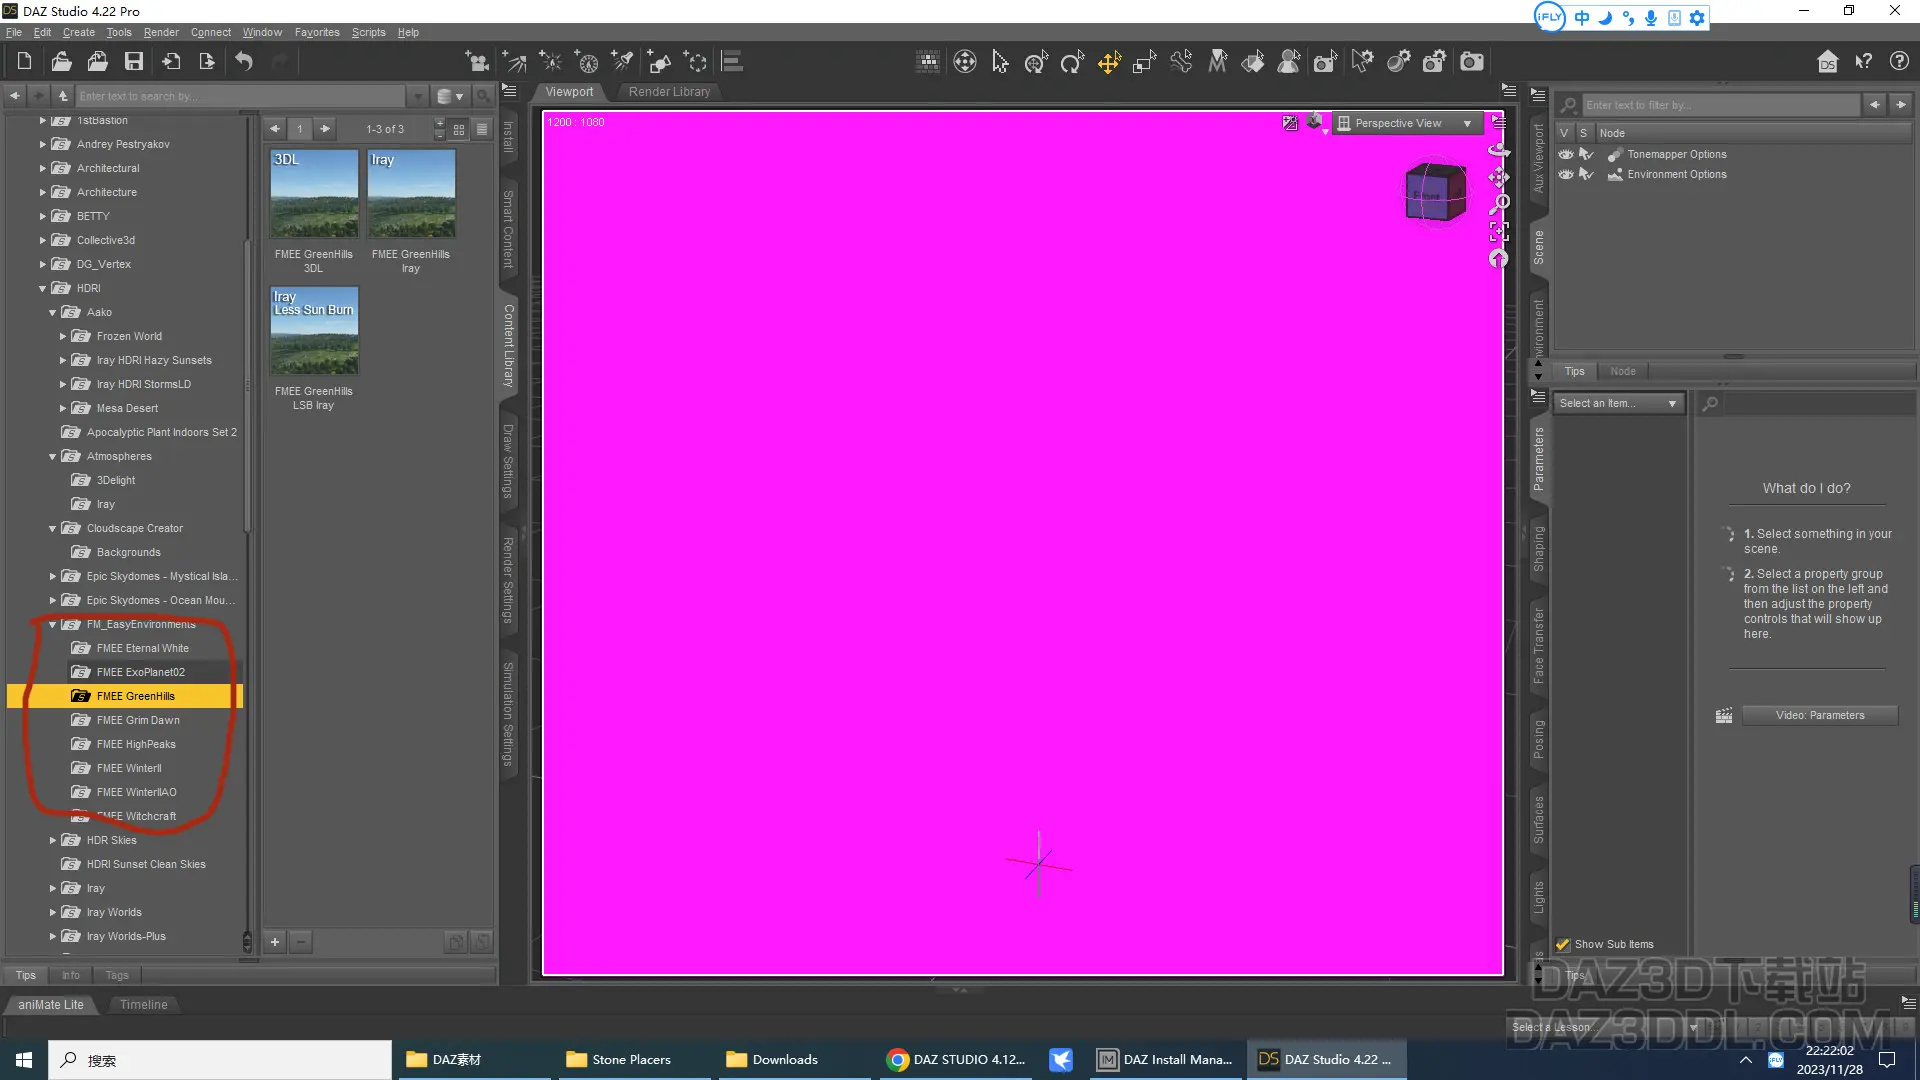The image size is (1920, 1080).
Task: Select the Scale tool icon
Action: pyautogui.click(x=1145, y=62)
